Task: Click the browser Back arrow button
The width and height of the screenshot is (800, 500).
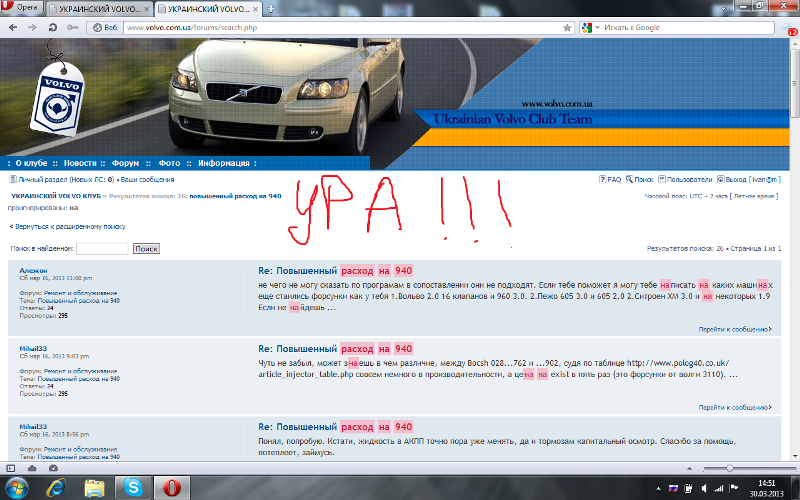Action: pyautogui.click(x=11, y=26)
